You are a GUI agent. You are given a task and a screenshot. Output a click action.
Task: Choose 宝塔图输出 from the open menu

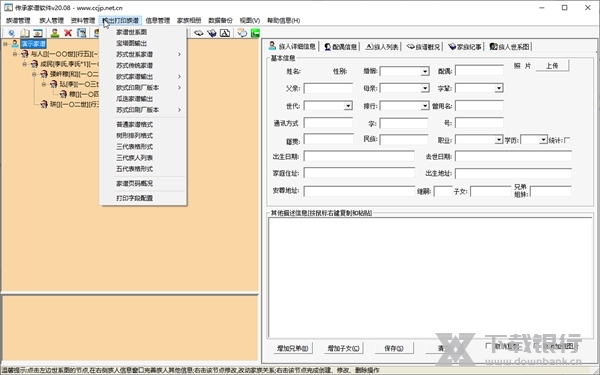[143, 43]
